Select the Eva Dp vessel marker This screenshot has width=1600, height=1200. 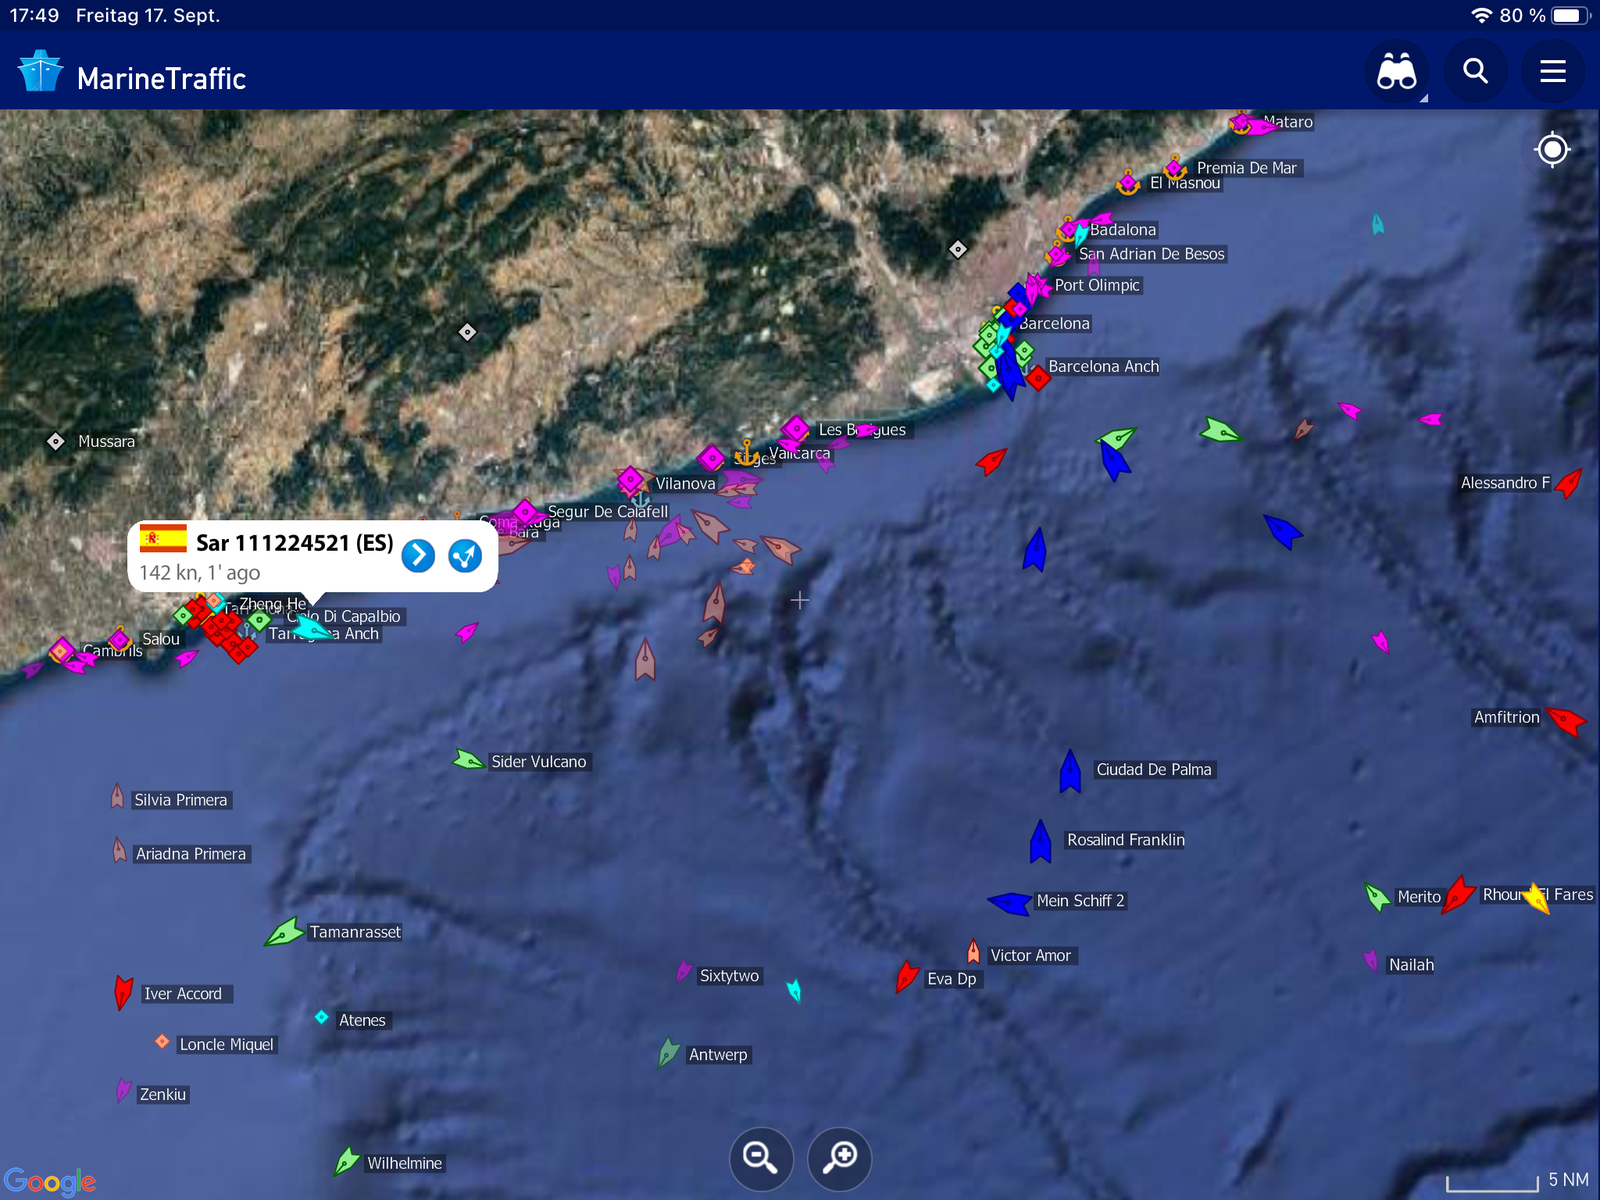pos(907,976)
